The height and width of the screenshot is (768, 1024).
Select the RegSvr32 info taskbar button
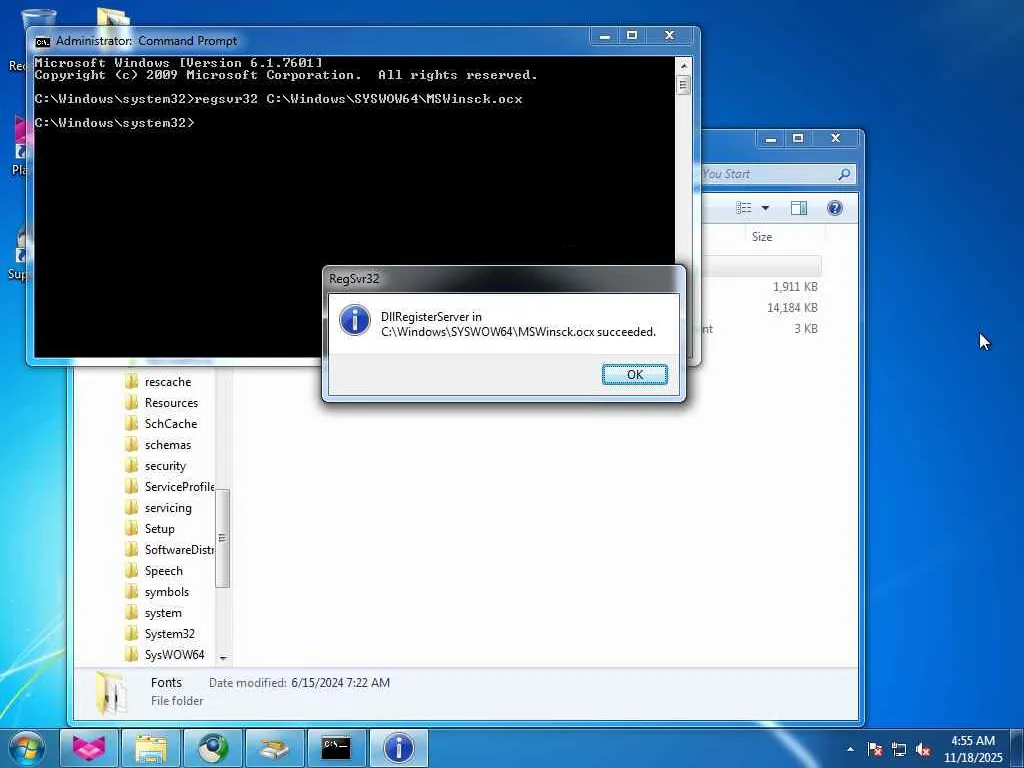[398, 748]
